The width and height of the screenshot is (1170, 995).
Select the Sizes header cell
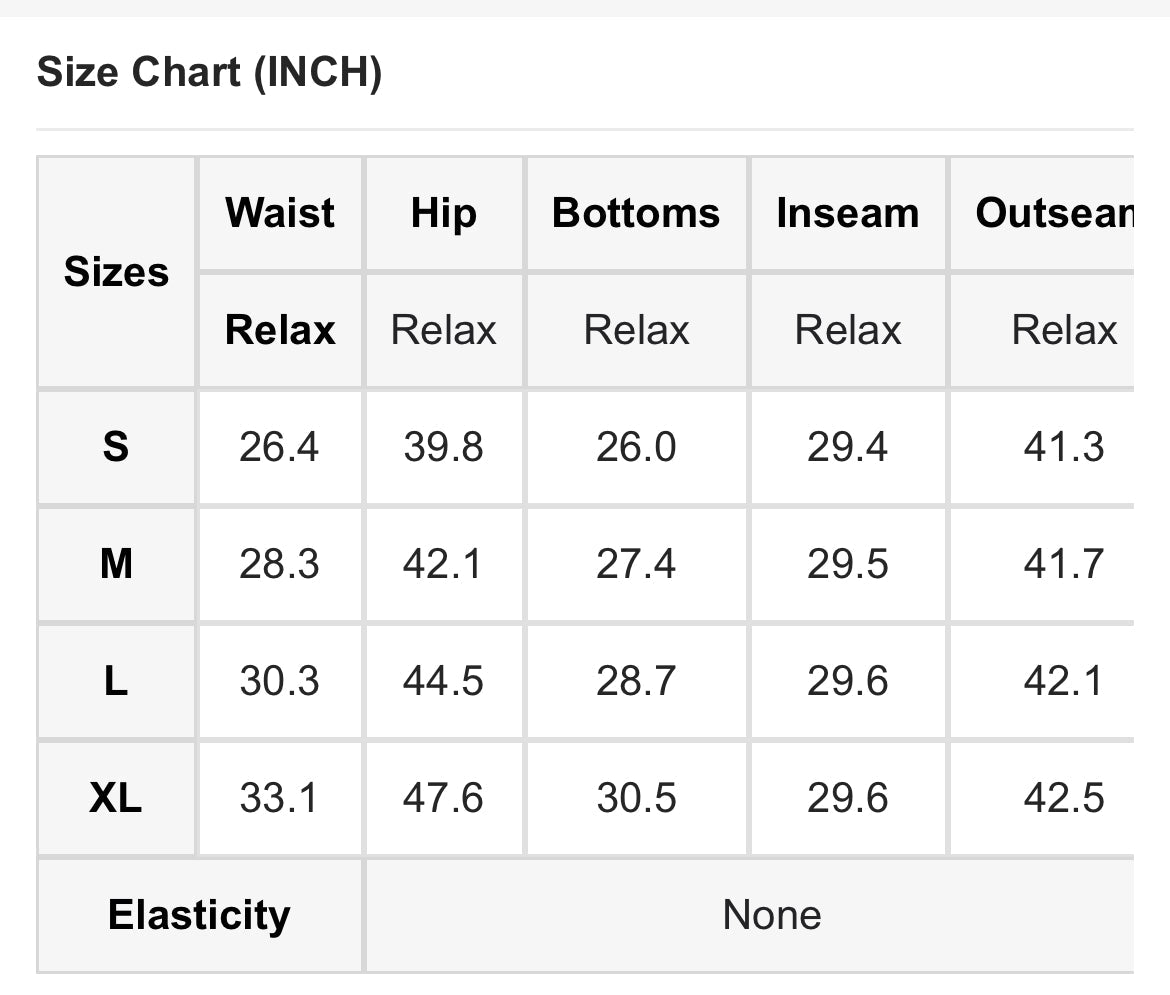(116, 272)
